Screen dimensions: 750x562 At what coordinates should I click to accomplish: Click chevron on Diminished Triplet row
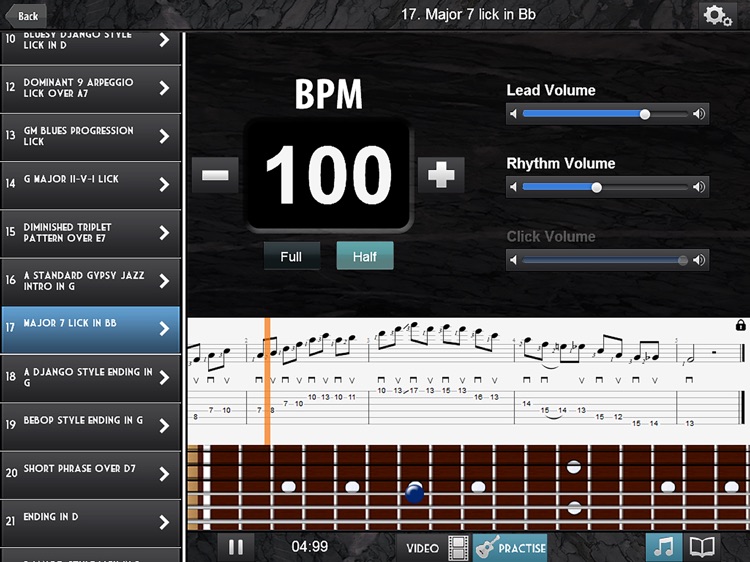click(x=164, y=233)
